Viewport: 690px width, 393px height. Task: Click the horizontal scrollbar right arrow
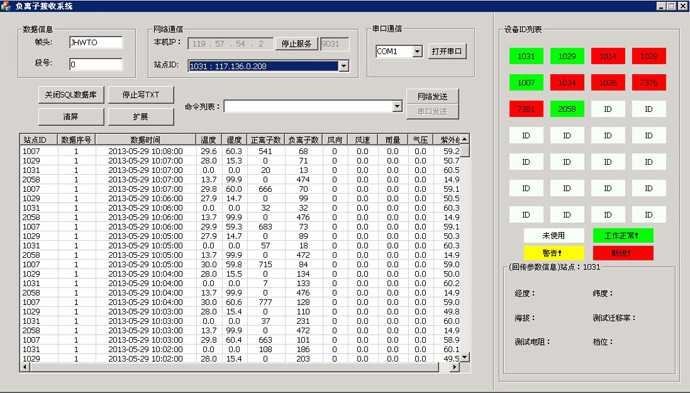(x=455, y=367)
